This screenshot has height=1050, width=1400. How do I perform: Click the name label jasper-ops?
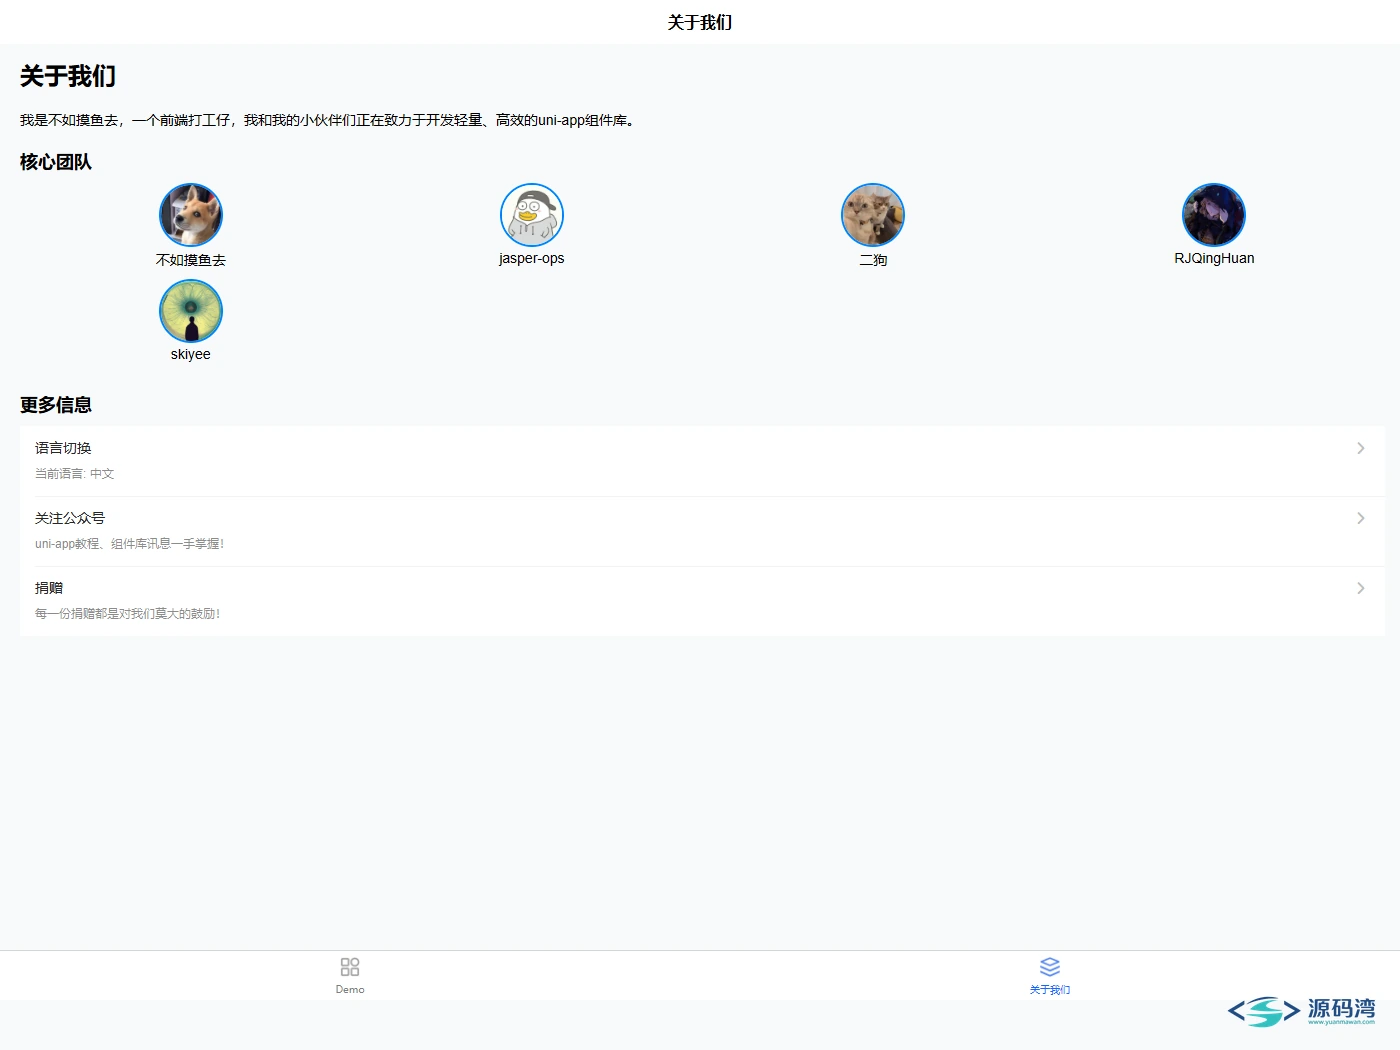pyautogui.click(x=532, y=258)
